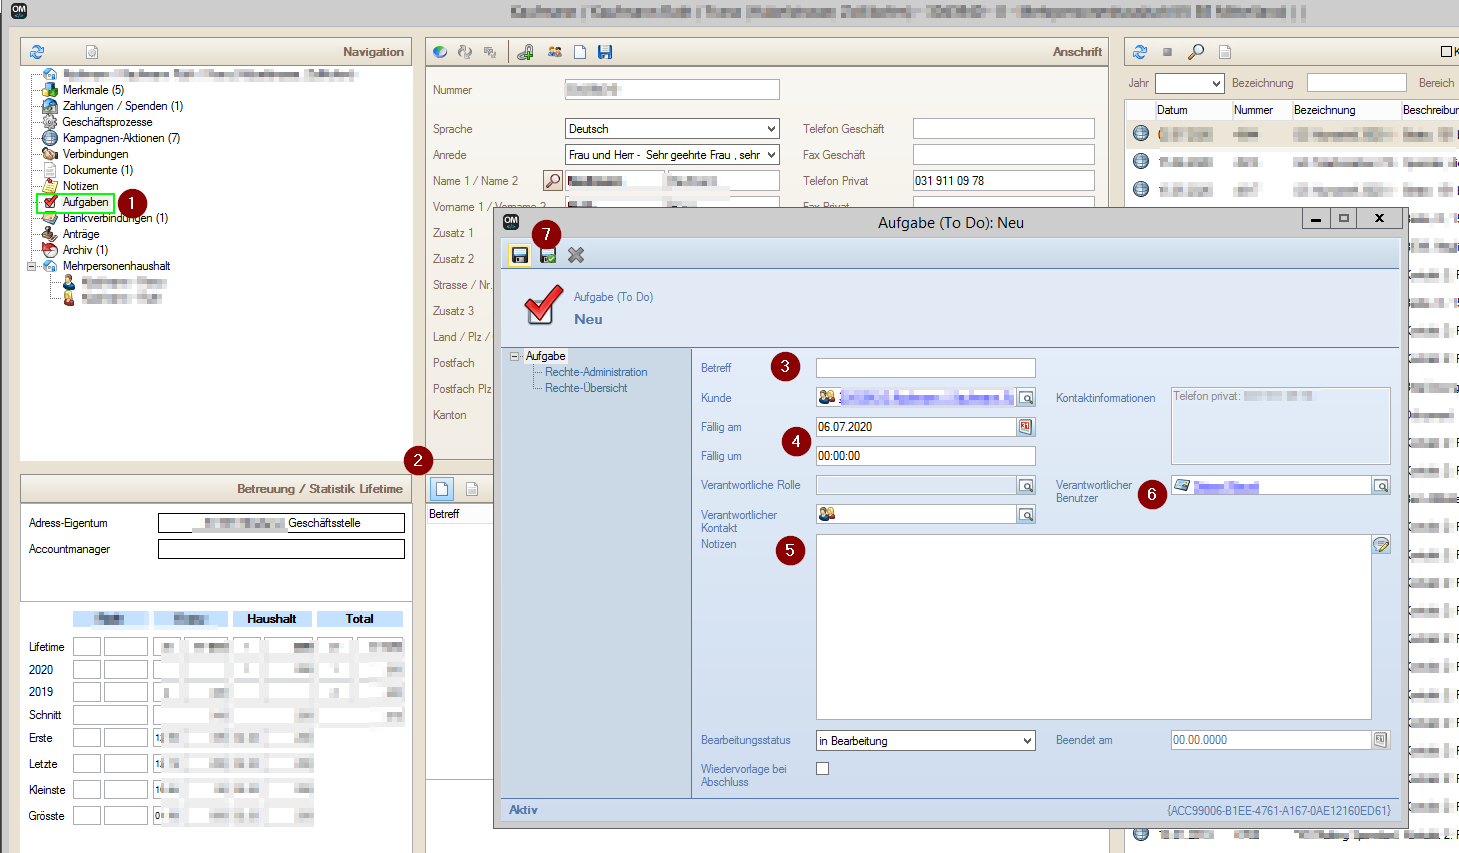The height and width of the screenshot is (853, 1459).
Task: Click the Bezeichnung filter field in right panel
Action: 1357,83
